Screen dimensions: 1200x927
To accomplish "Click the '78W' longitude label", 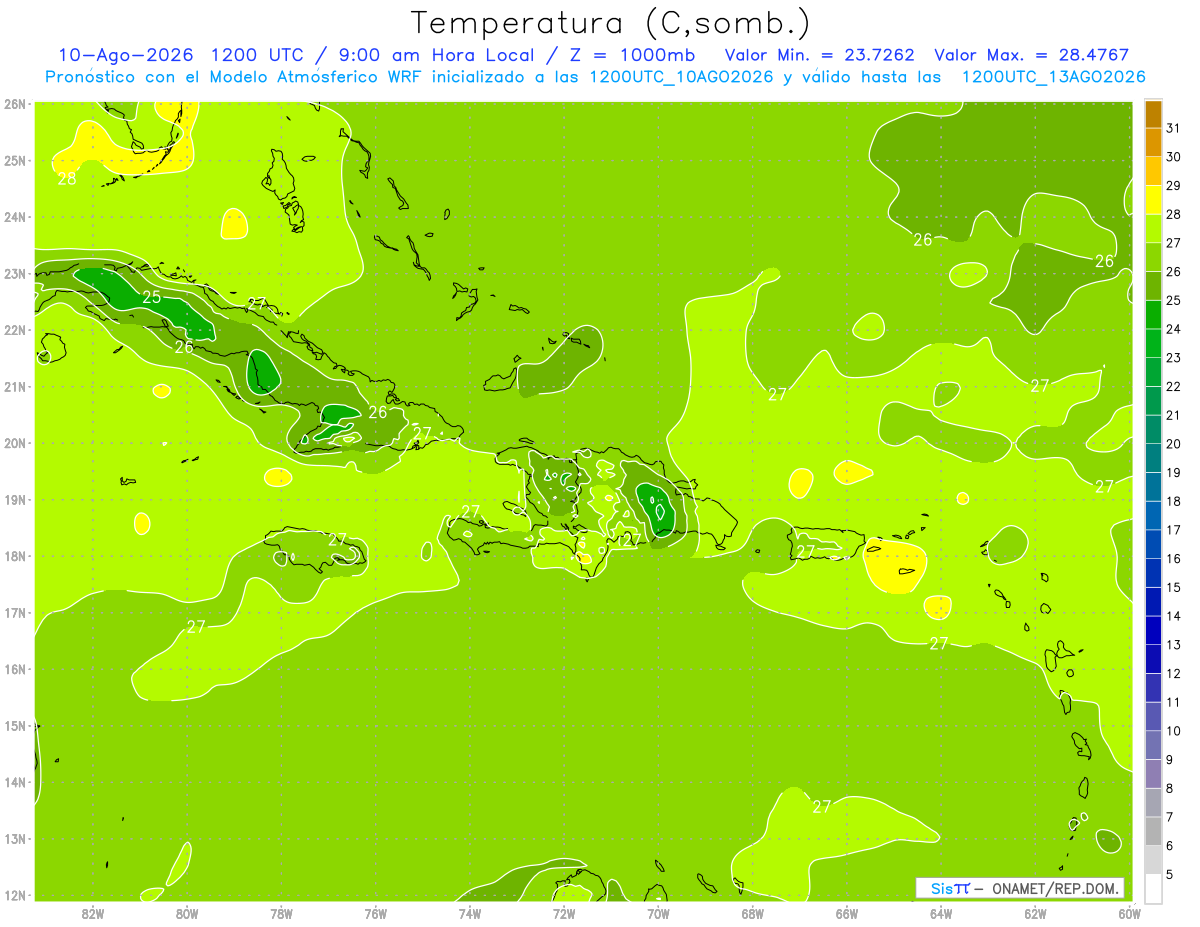I will (281, 912).
